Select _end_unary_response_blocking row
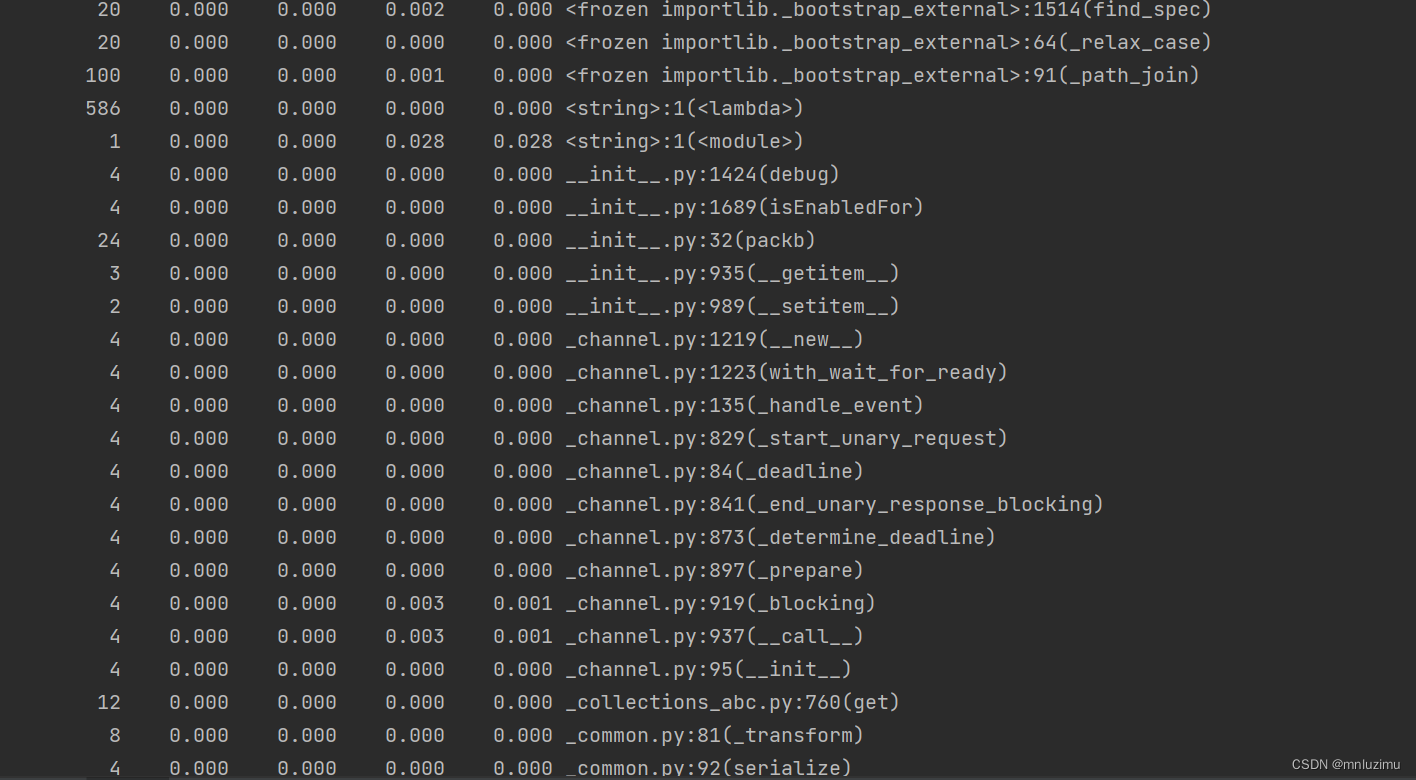Screen dimensions: 1416x780 pyautogui.click(x=834, y=505)
